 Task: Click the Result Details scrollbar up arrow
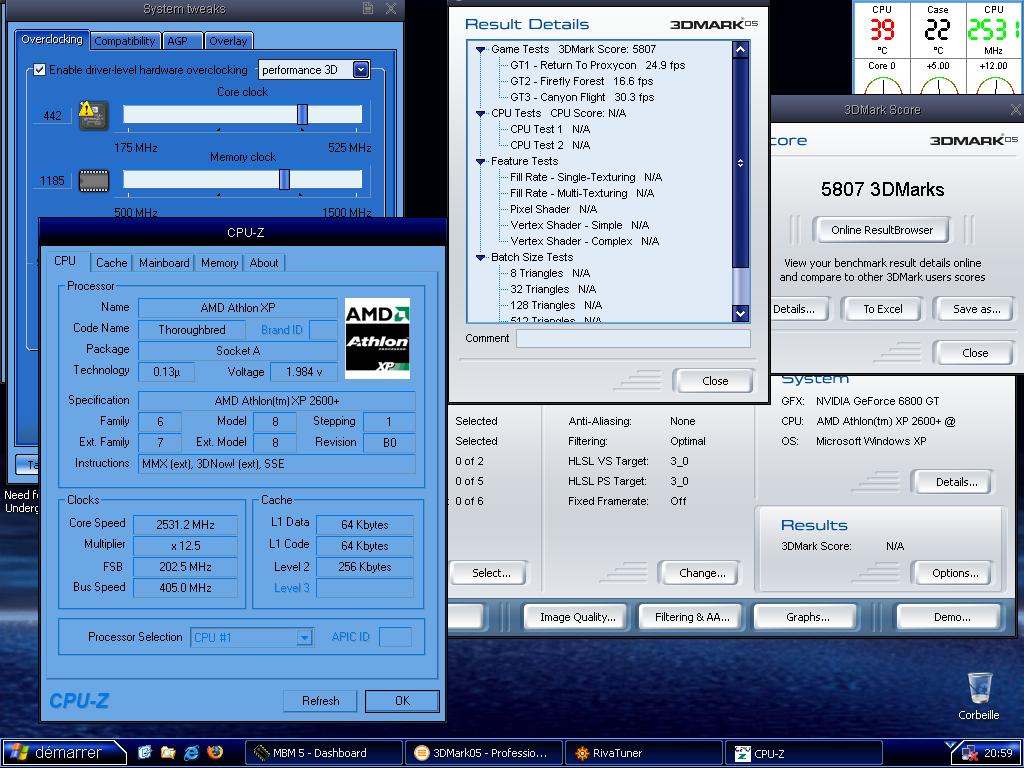740,50
